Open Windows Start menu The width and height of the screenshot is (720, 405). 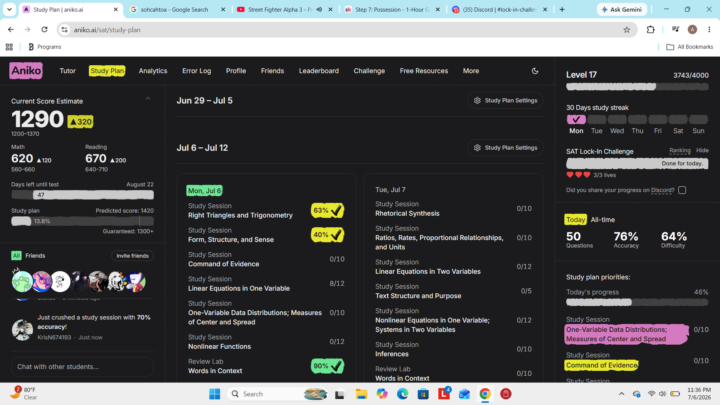pyautogui.click(x=214, y=394)
